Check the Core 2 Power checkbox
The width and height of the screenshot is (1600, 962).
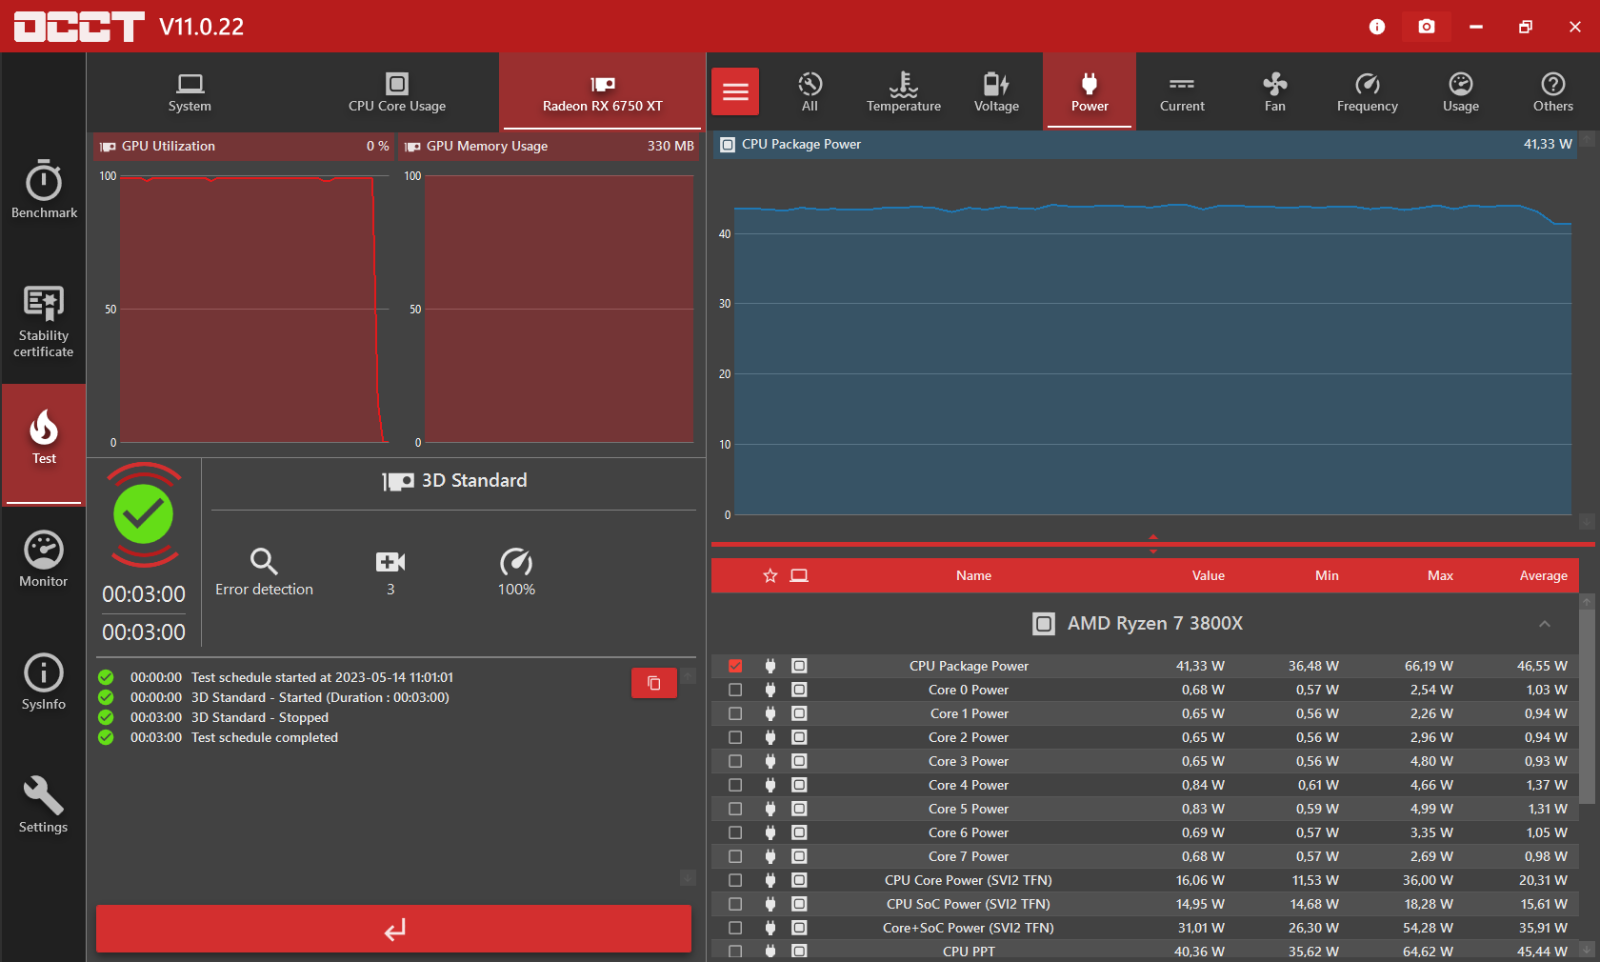(x=736, y=737)
